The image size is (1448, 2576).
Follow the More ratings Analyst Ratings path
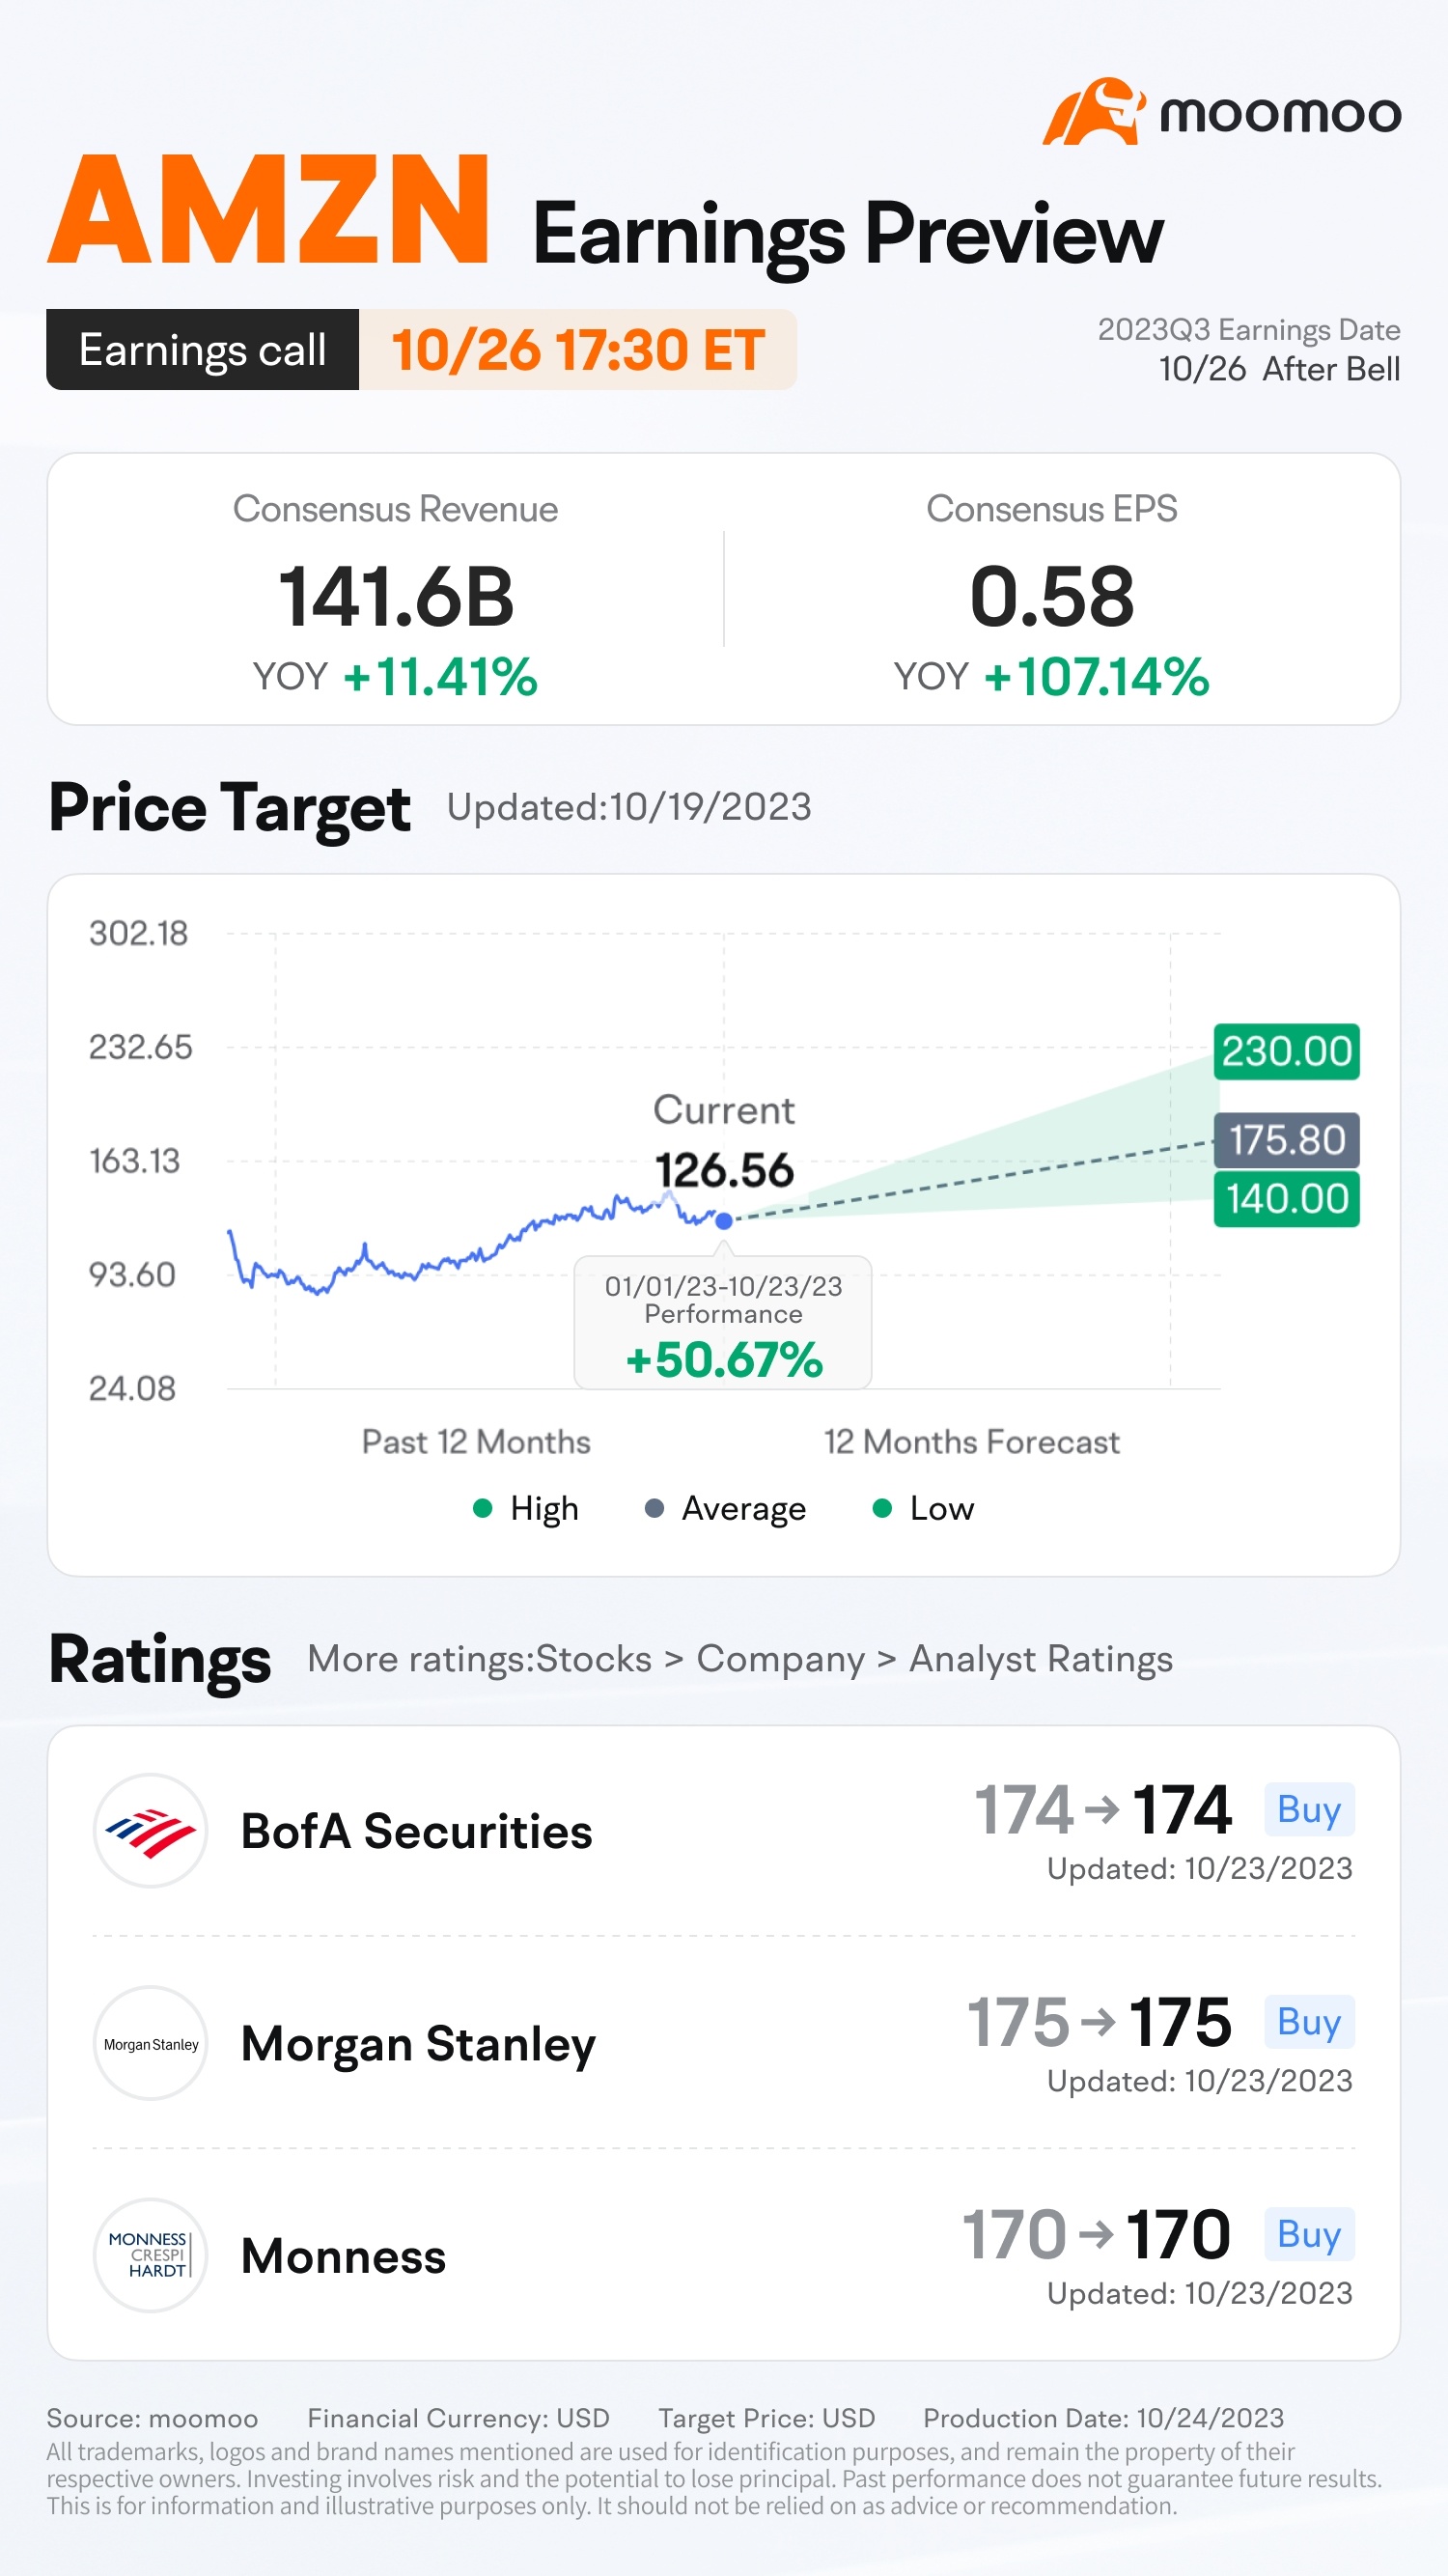740,1659
